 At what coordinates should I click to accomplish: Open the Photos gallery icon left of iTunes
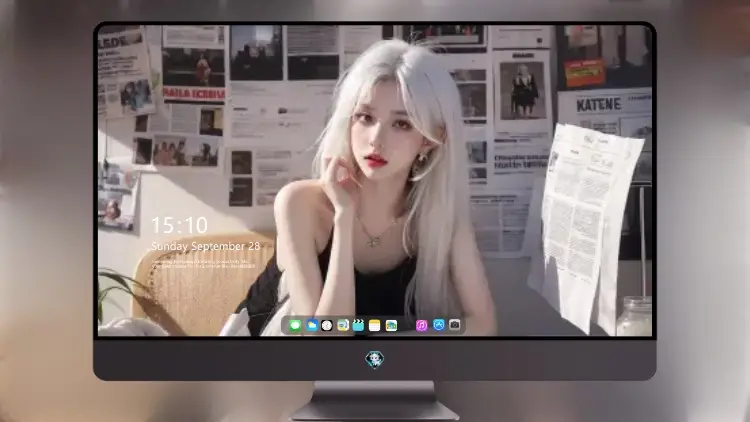(391, 326)
